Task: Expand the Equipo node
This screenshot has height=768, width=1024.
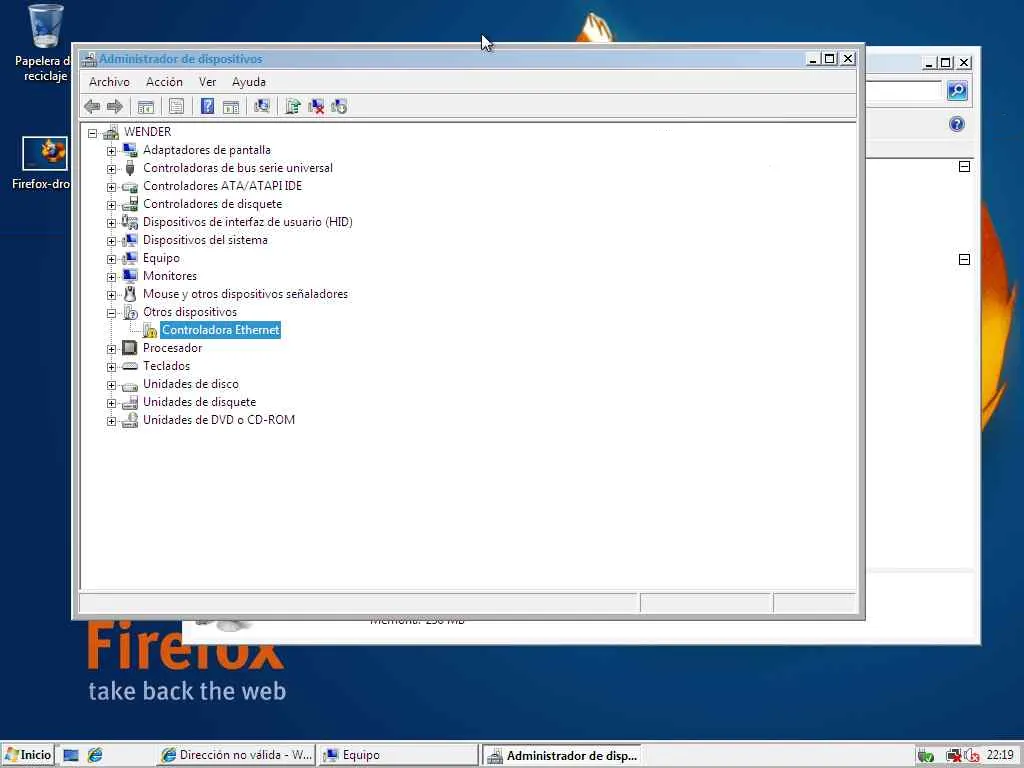Action: 112,259
